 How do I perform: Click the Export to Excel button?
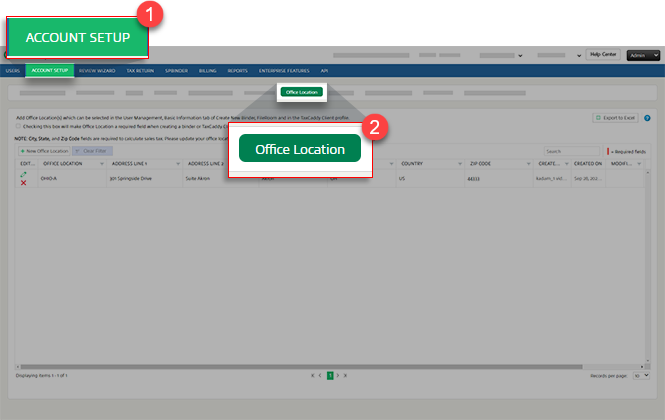coord(615,118)
